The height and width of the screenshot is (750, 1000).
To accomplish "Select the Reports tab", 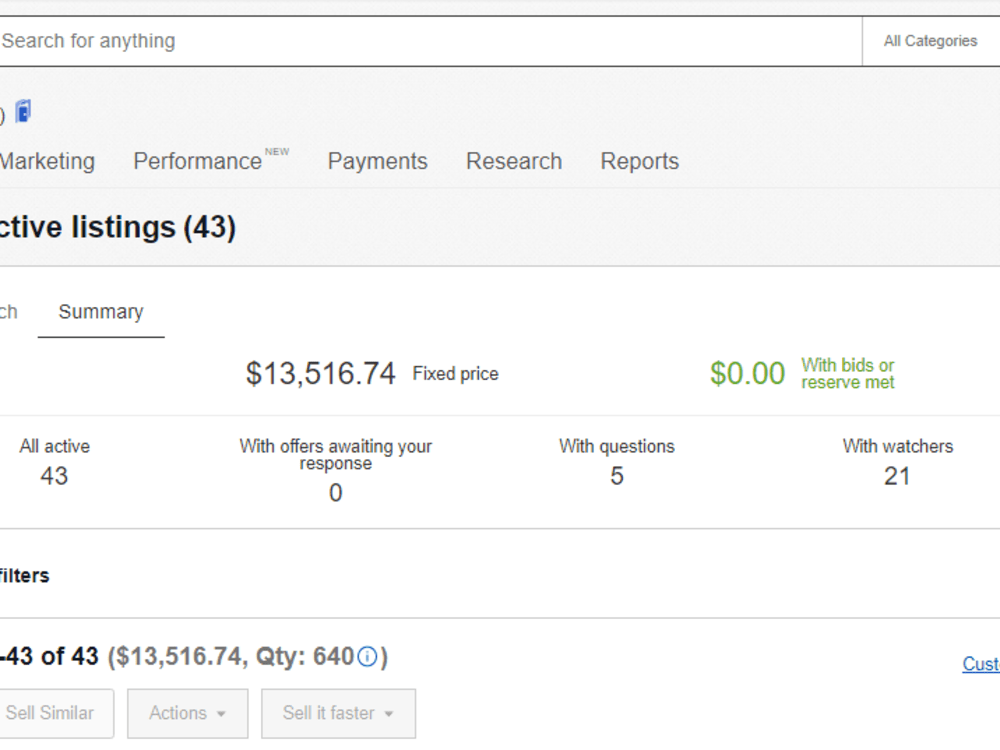I will pyautogui.click(x=640, y=161).
